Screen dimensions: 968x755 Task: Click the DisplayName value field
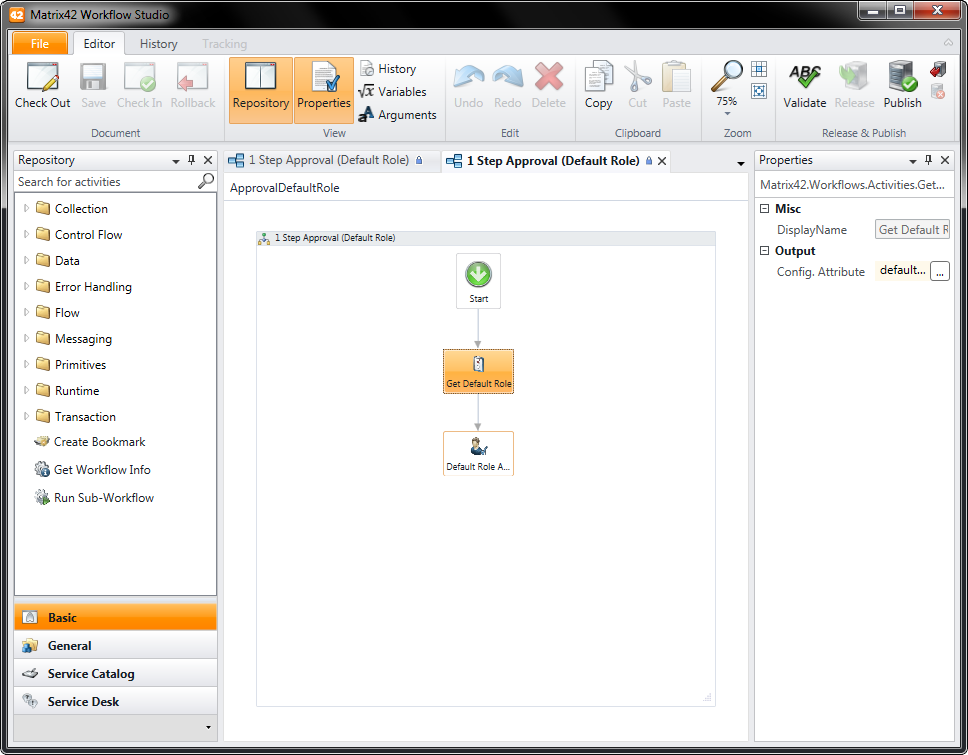[912, 230]
